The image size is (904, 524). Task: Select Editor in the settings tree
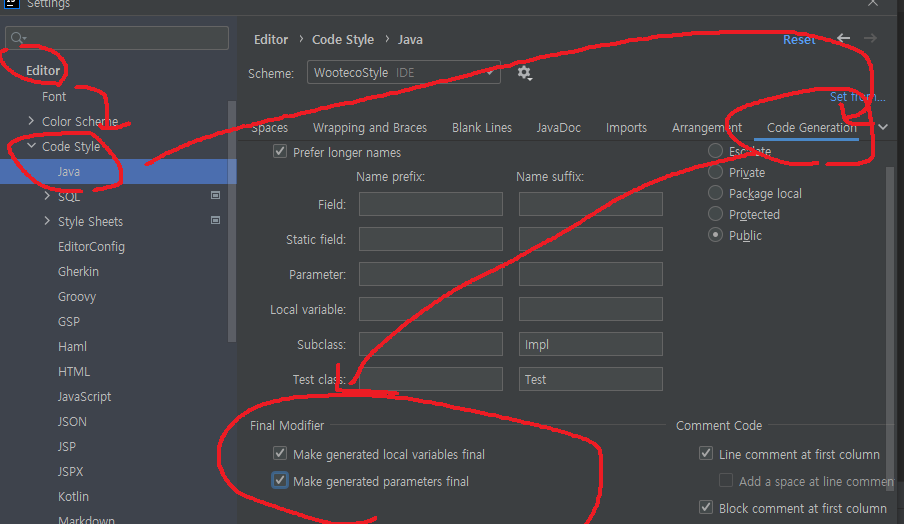click(43, 70)
